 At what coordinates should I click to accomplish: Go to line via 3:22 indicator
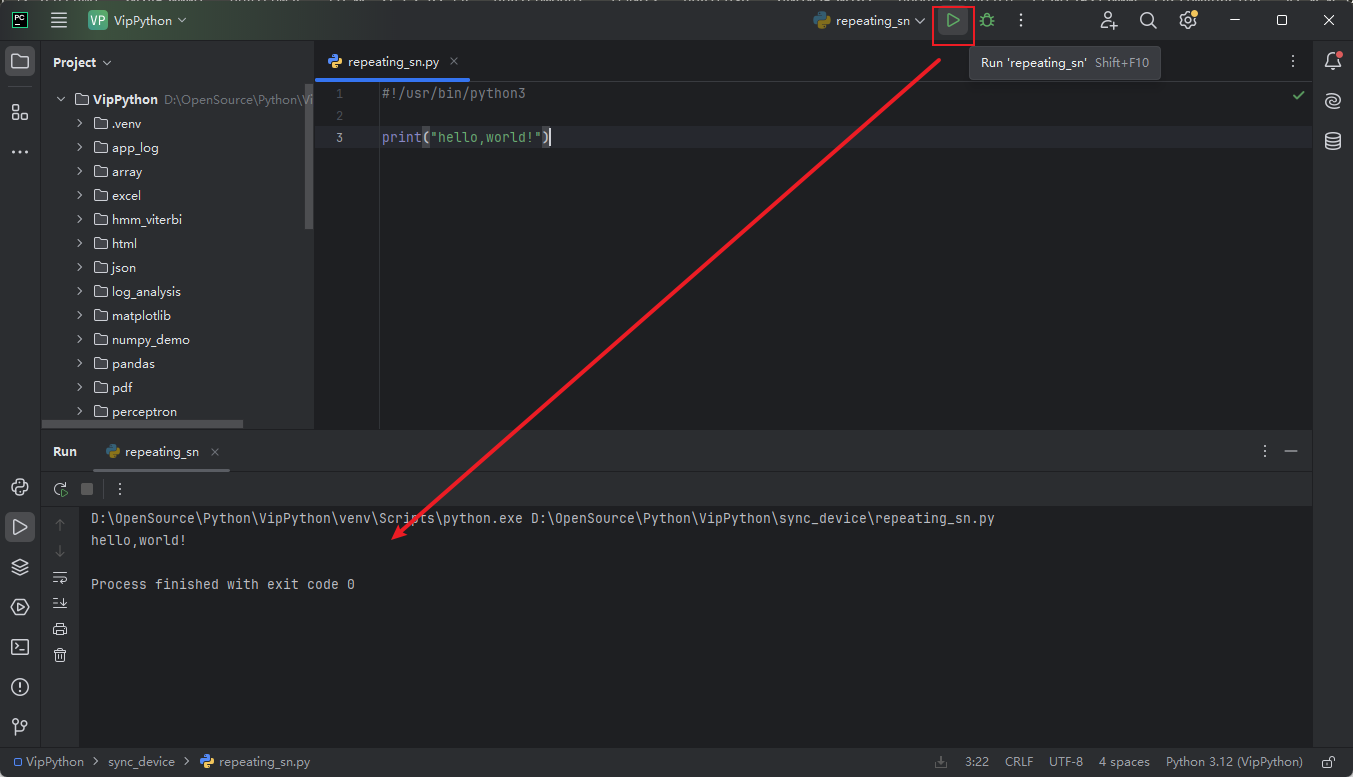pyautogui.click(x=977, y=762)
